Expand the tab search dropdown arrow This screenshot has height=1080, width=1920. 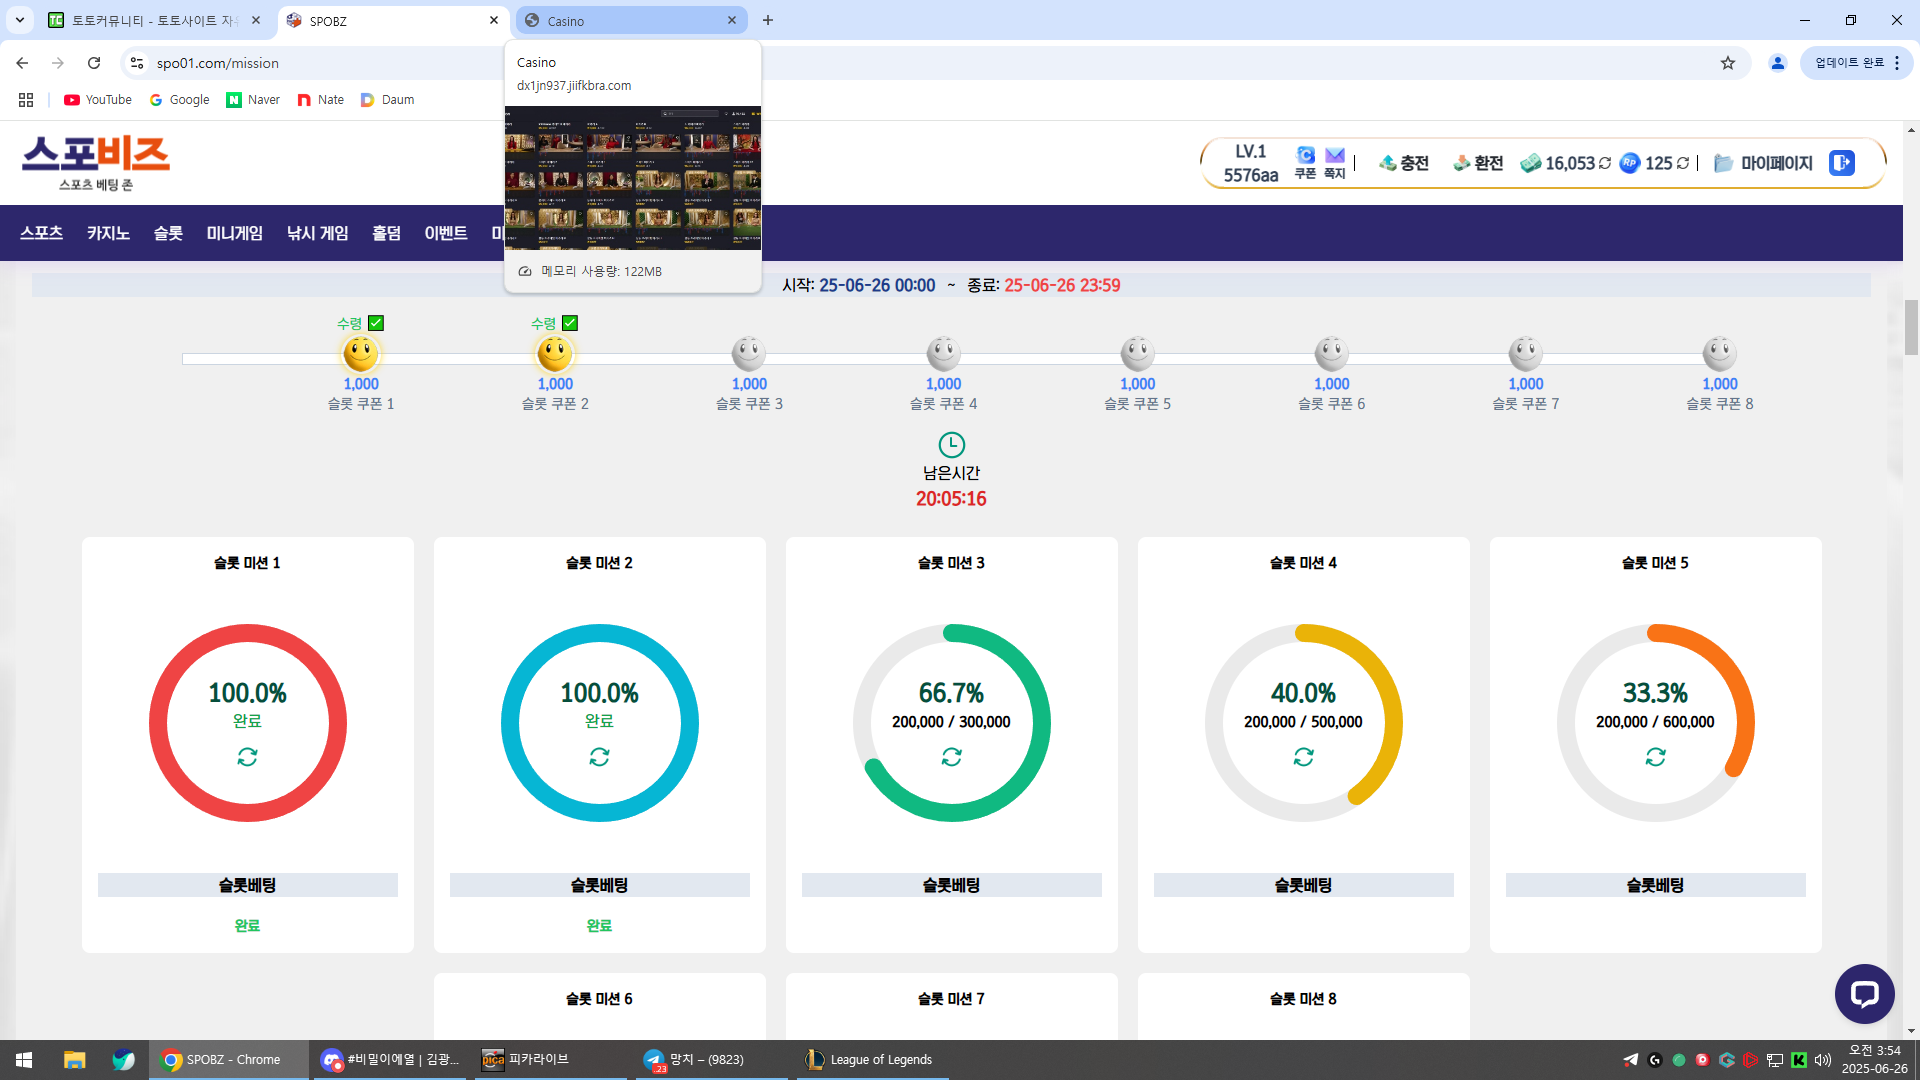19,20
